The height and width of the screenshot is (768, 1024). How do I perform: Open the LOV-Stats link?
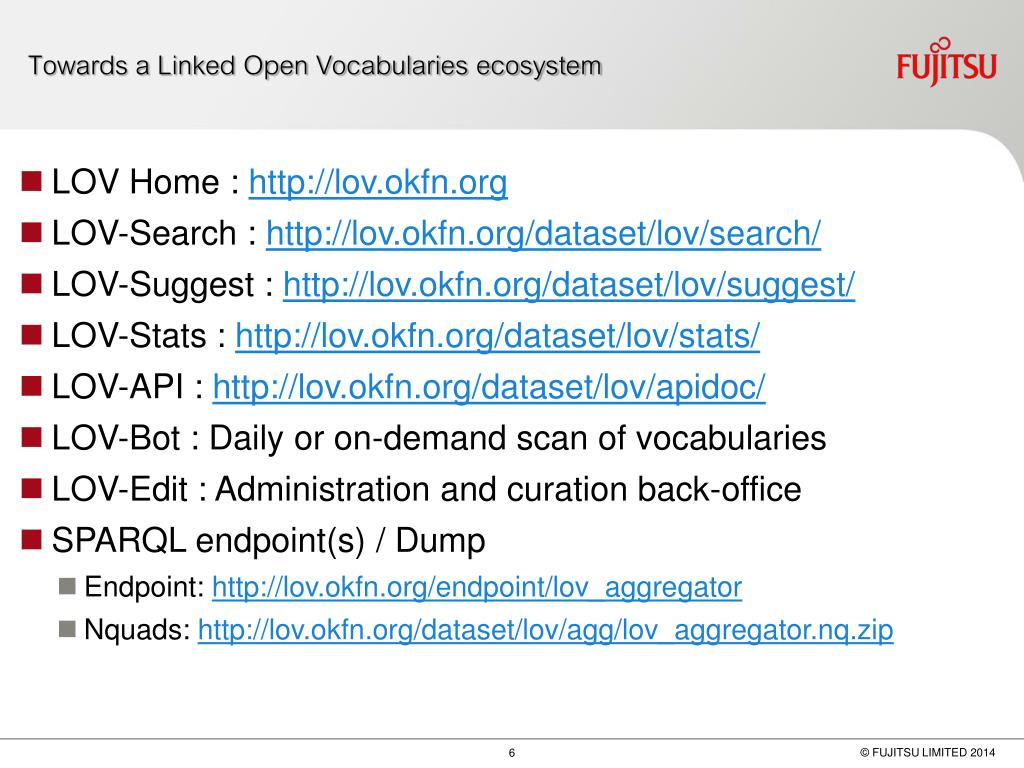(x=497, y=336)
